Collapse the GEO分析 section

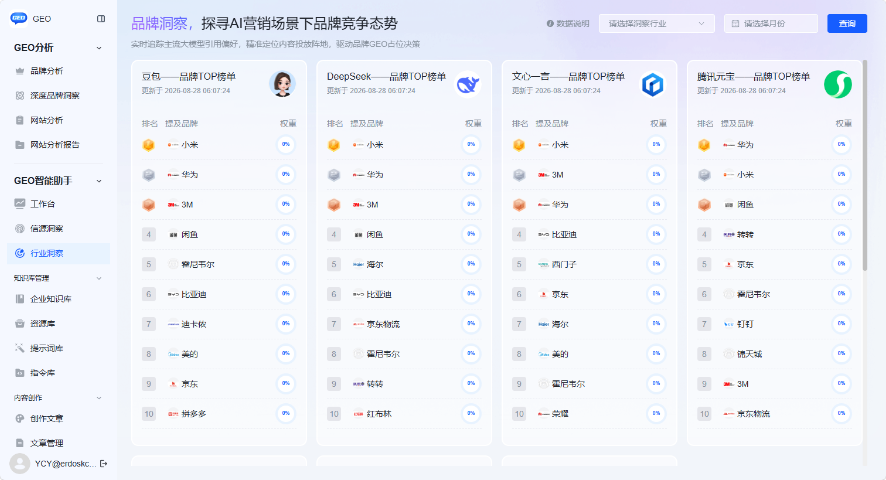coord(99,48)
